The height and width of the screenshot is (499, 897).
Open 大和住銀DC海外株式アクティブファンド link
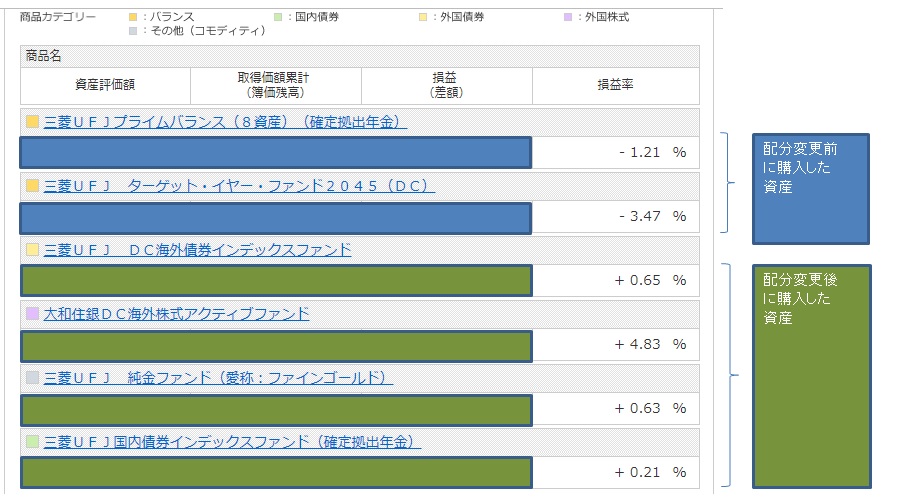click(x=176, y=314)
